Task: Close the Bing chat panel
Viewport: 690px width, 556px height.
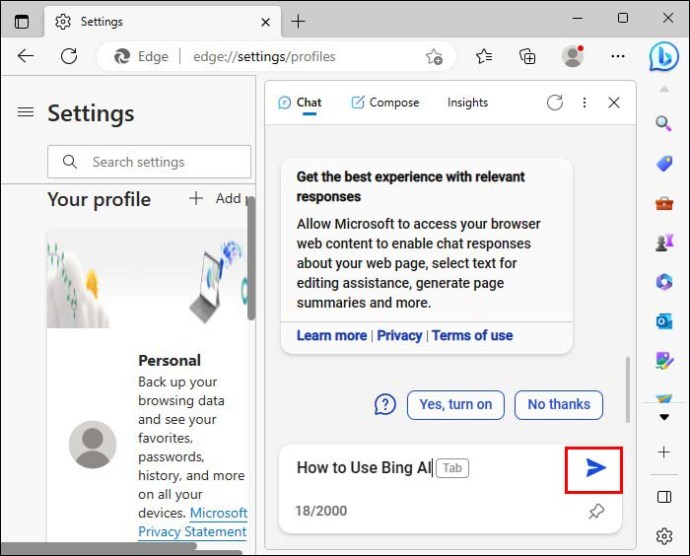Action: point(613,103)
